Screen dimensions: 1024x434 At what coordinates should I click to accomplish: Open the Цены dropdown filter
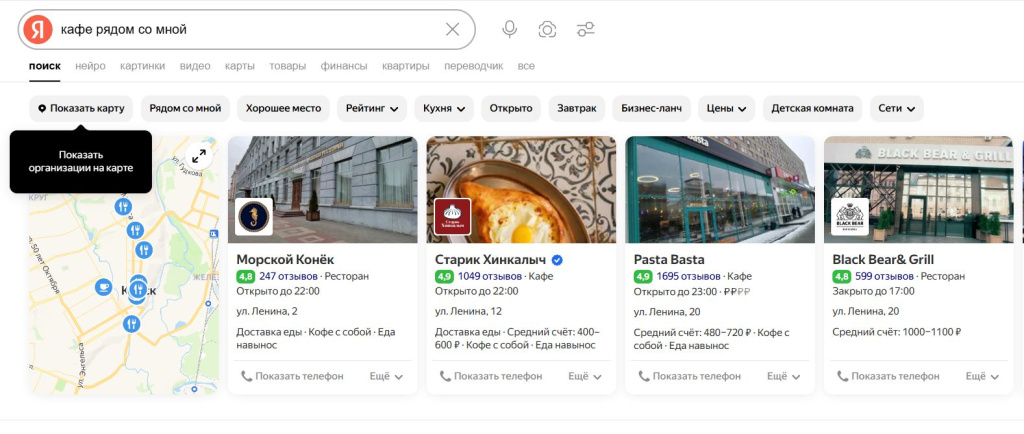coord(726,108)
